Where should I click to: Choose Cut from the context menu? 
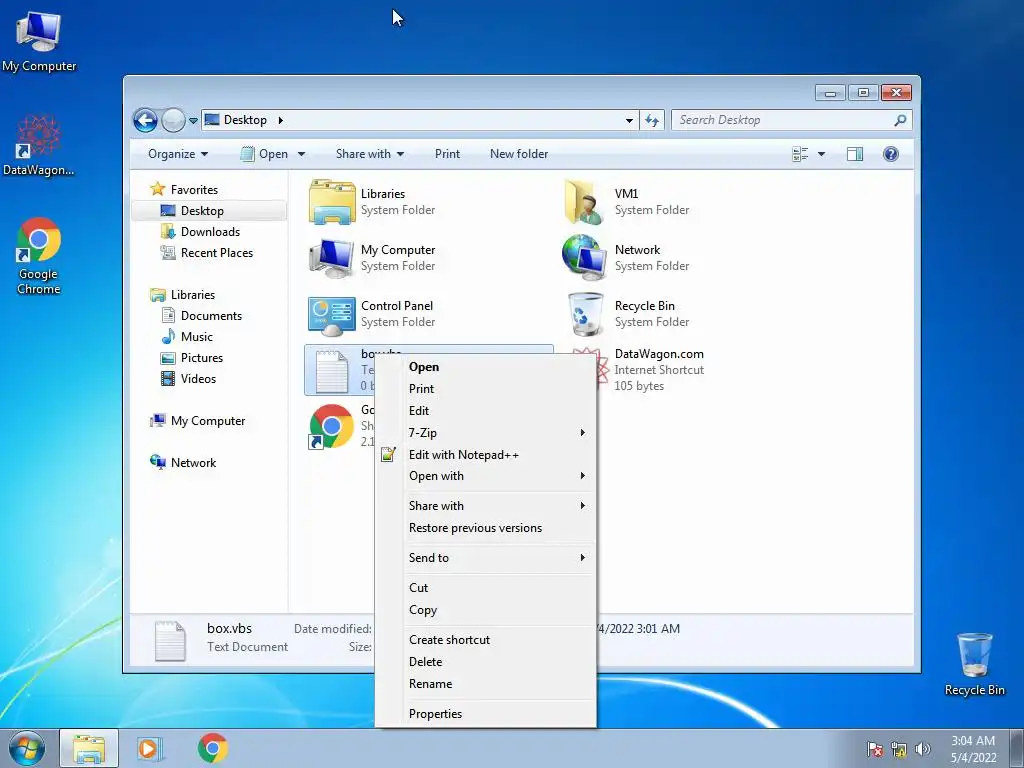click(487, 588)
